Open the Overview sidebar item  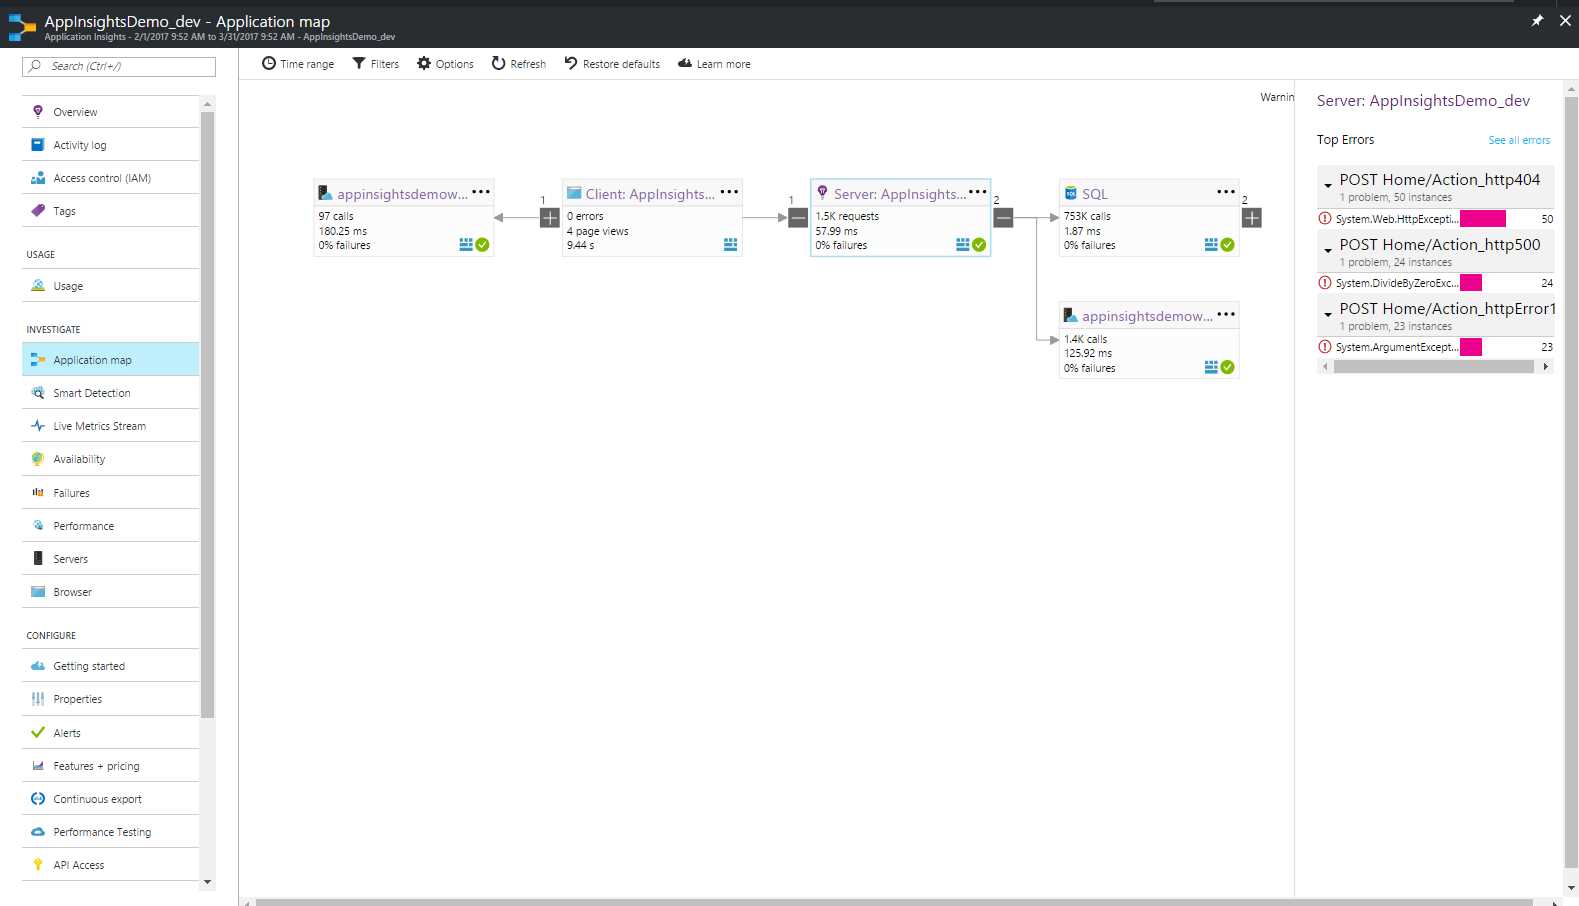click(110, 112)
